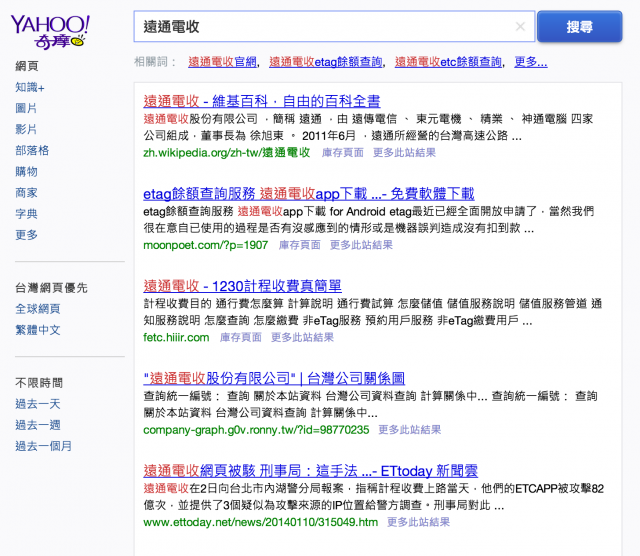Click the company-graph.g0v.ronny.tw URL

point(256,430)
